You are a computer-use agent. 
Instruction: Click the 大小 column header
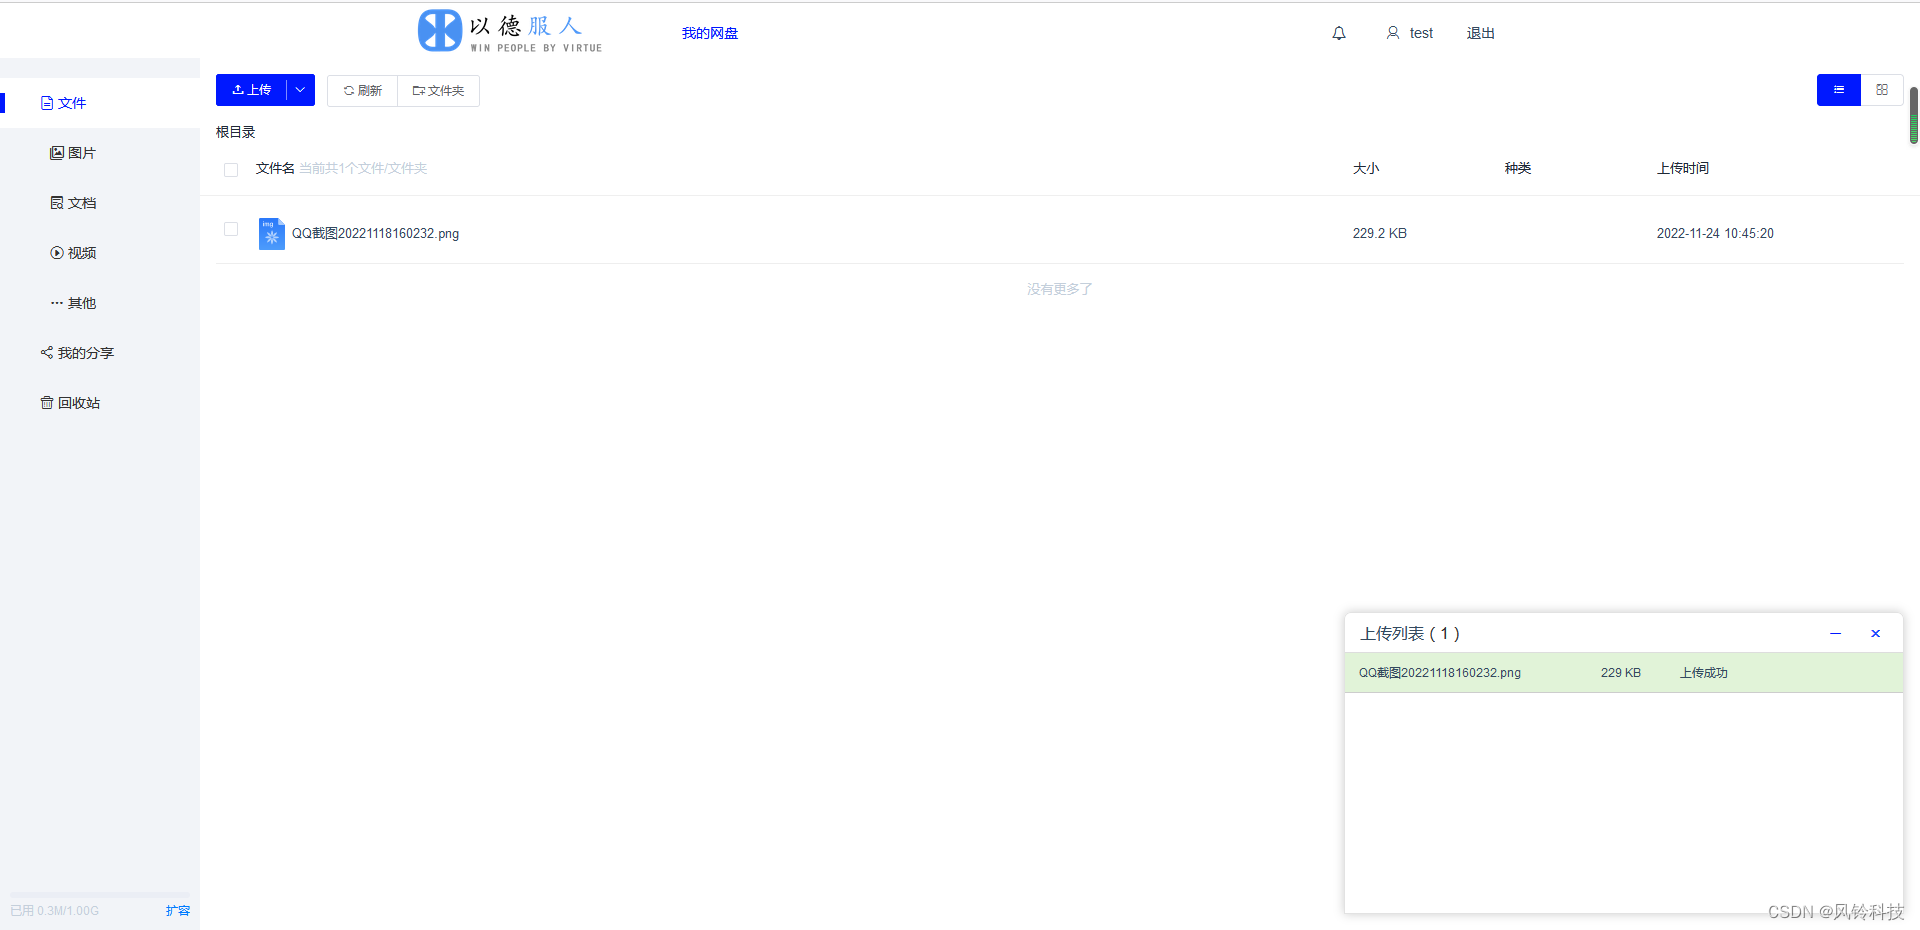coord(1366,168)
